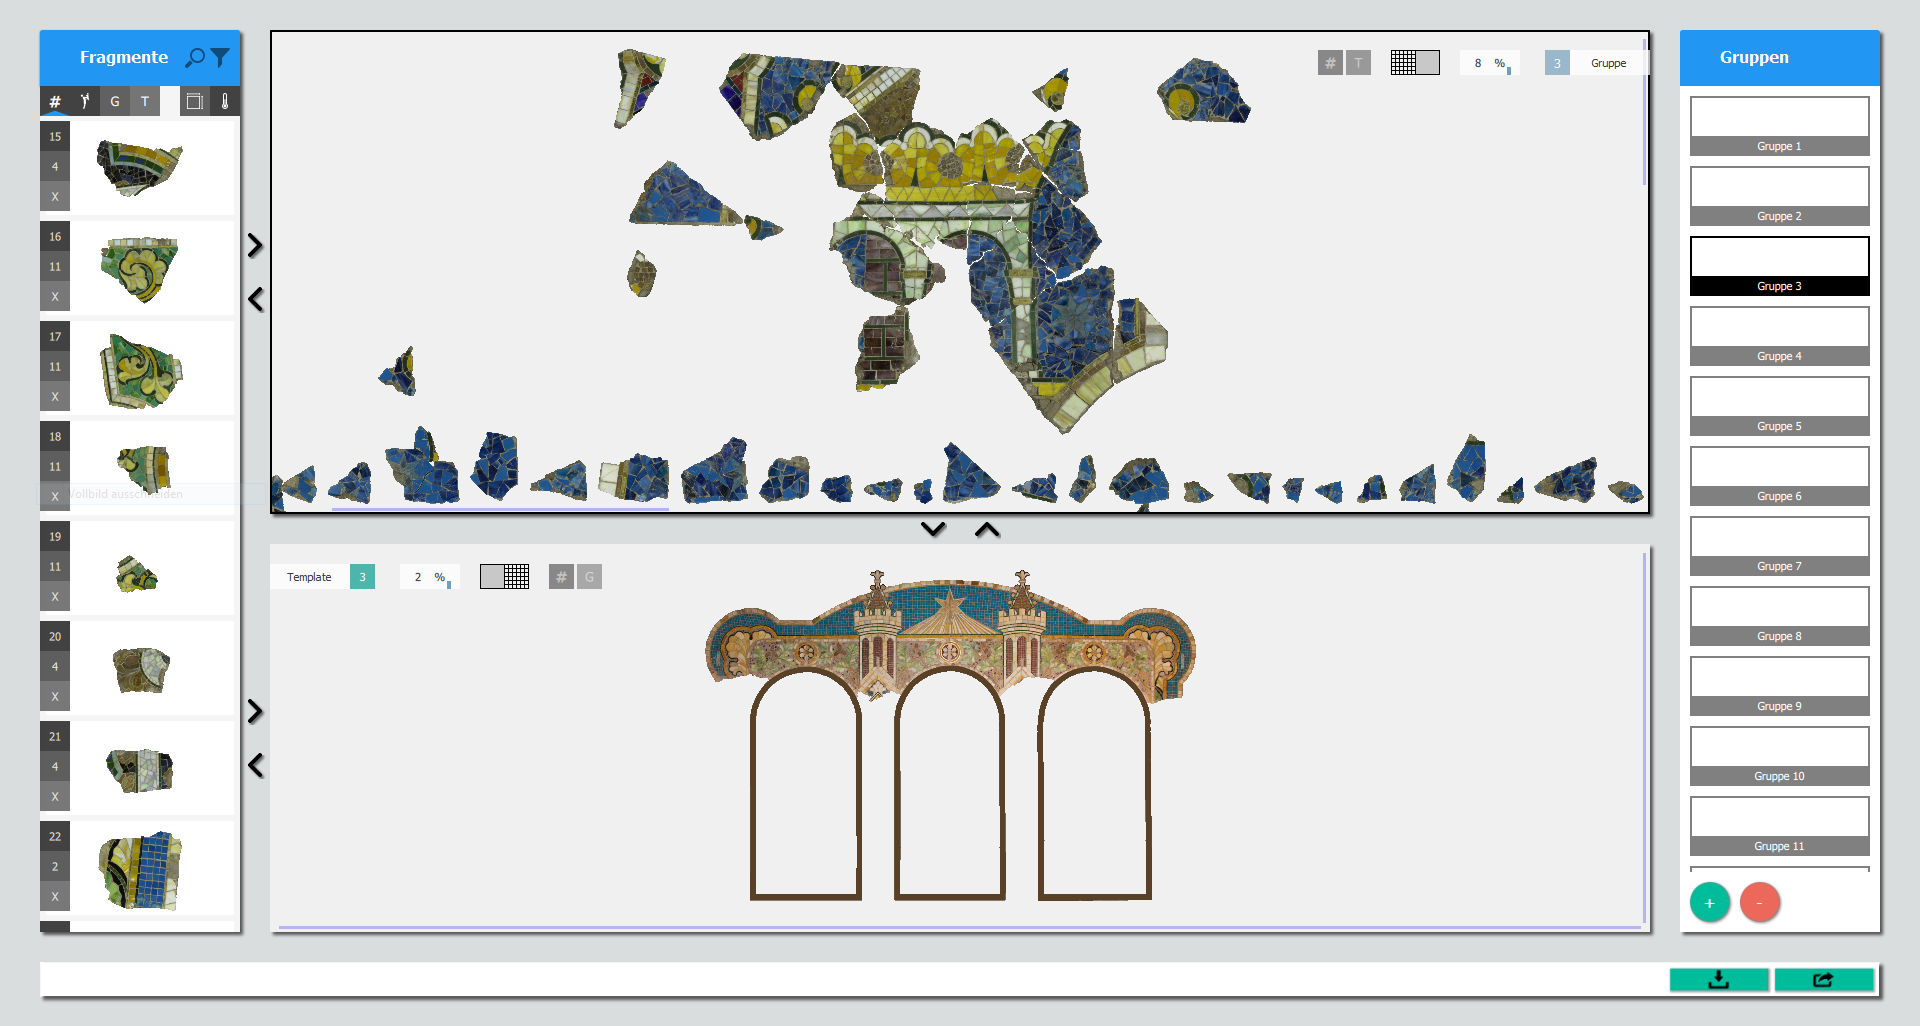Image resolution: width=1920 pixels, height=1026 pixels.
Task: Toggle the fragment outline view icon
Action: tap(195, 101)
